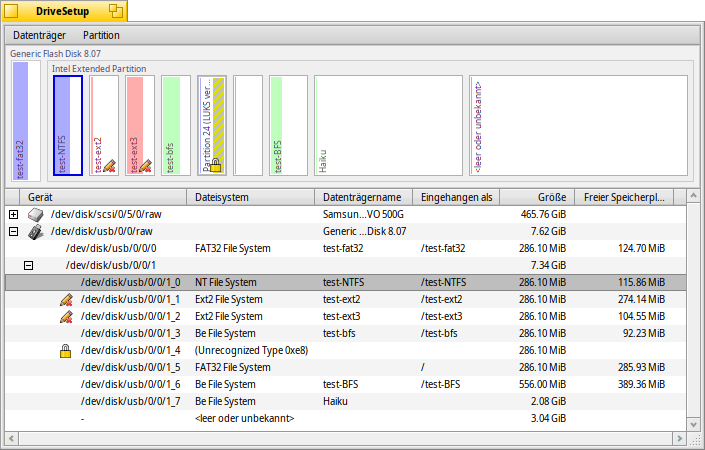Click the lock icon on LUKS partition block
This screenshot has height=450, width=705.
215,165
